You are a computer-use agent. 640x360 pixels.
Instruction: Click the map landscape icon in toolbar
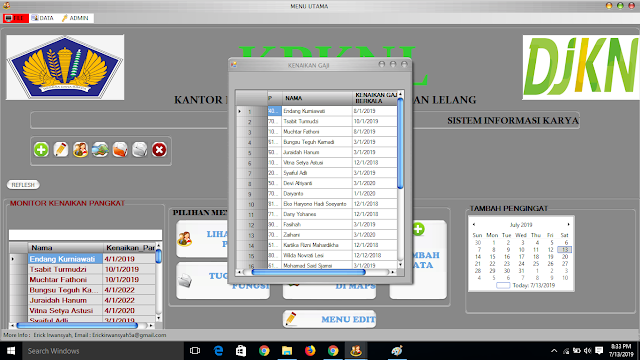tap(100, 150)
